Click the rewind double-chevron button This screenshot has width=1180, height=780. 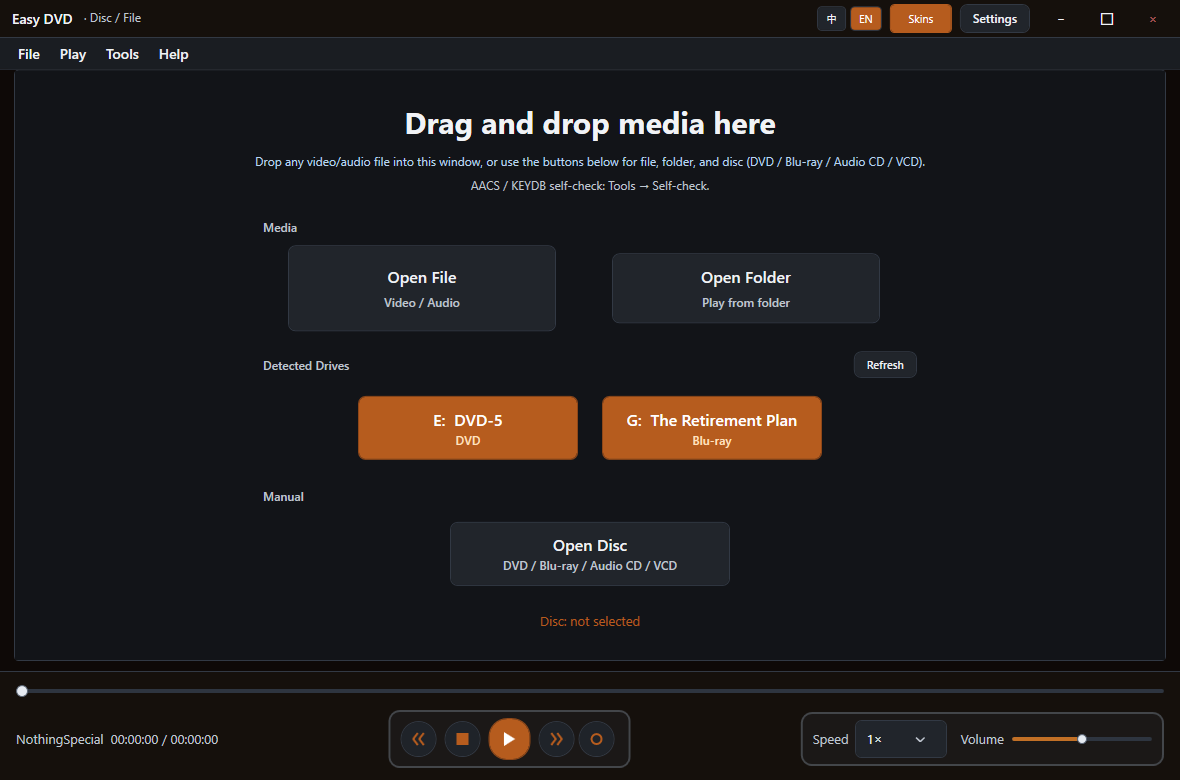418,739
